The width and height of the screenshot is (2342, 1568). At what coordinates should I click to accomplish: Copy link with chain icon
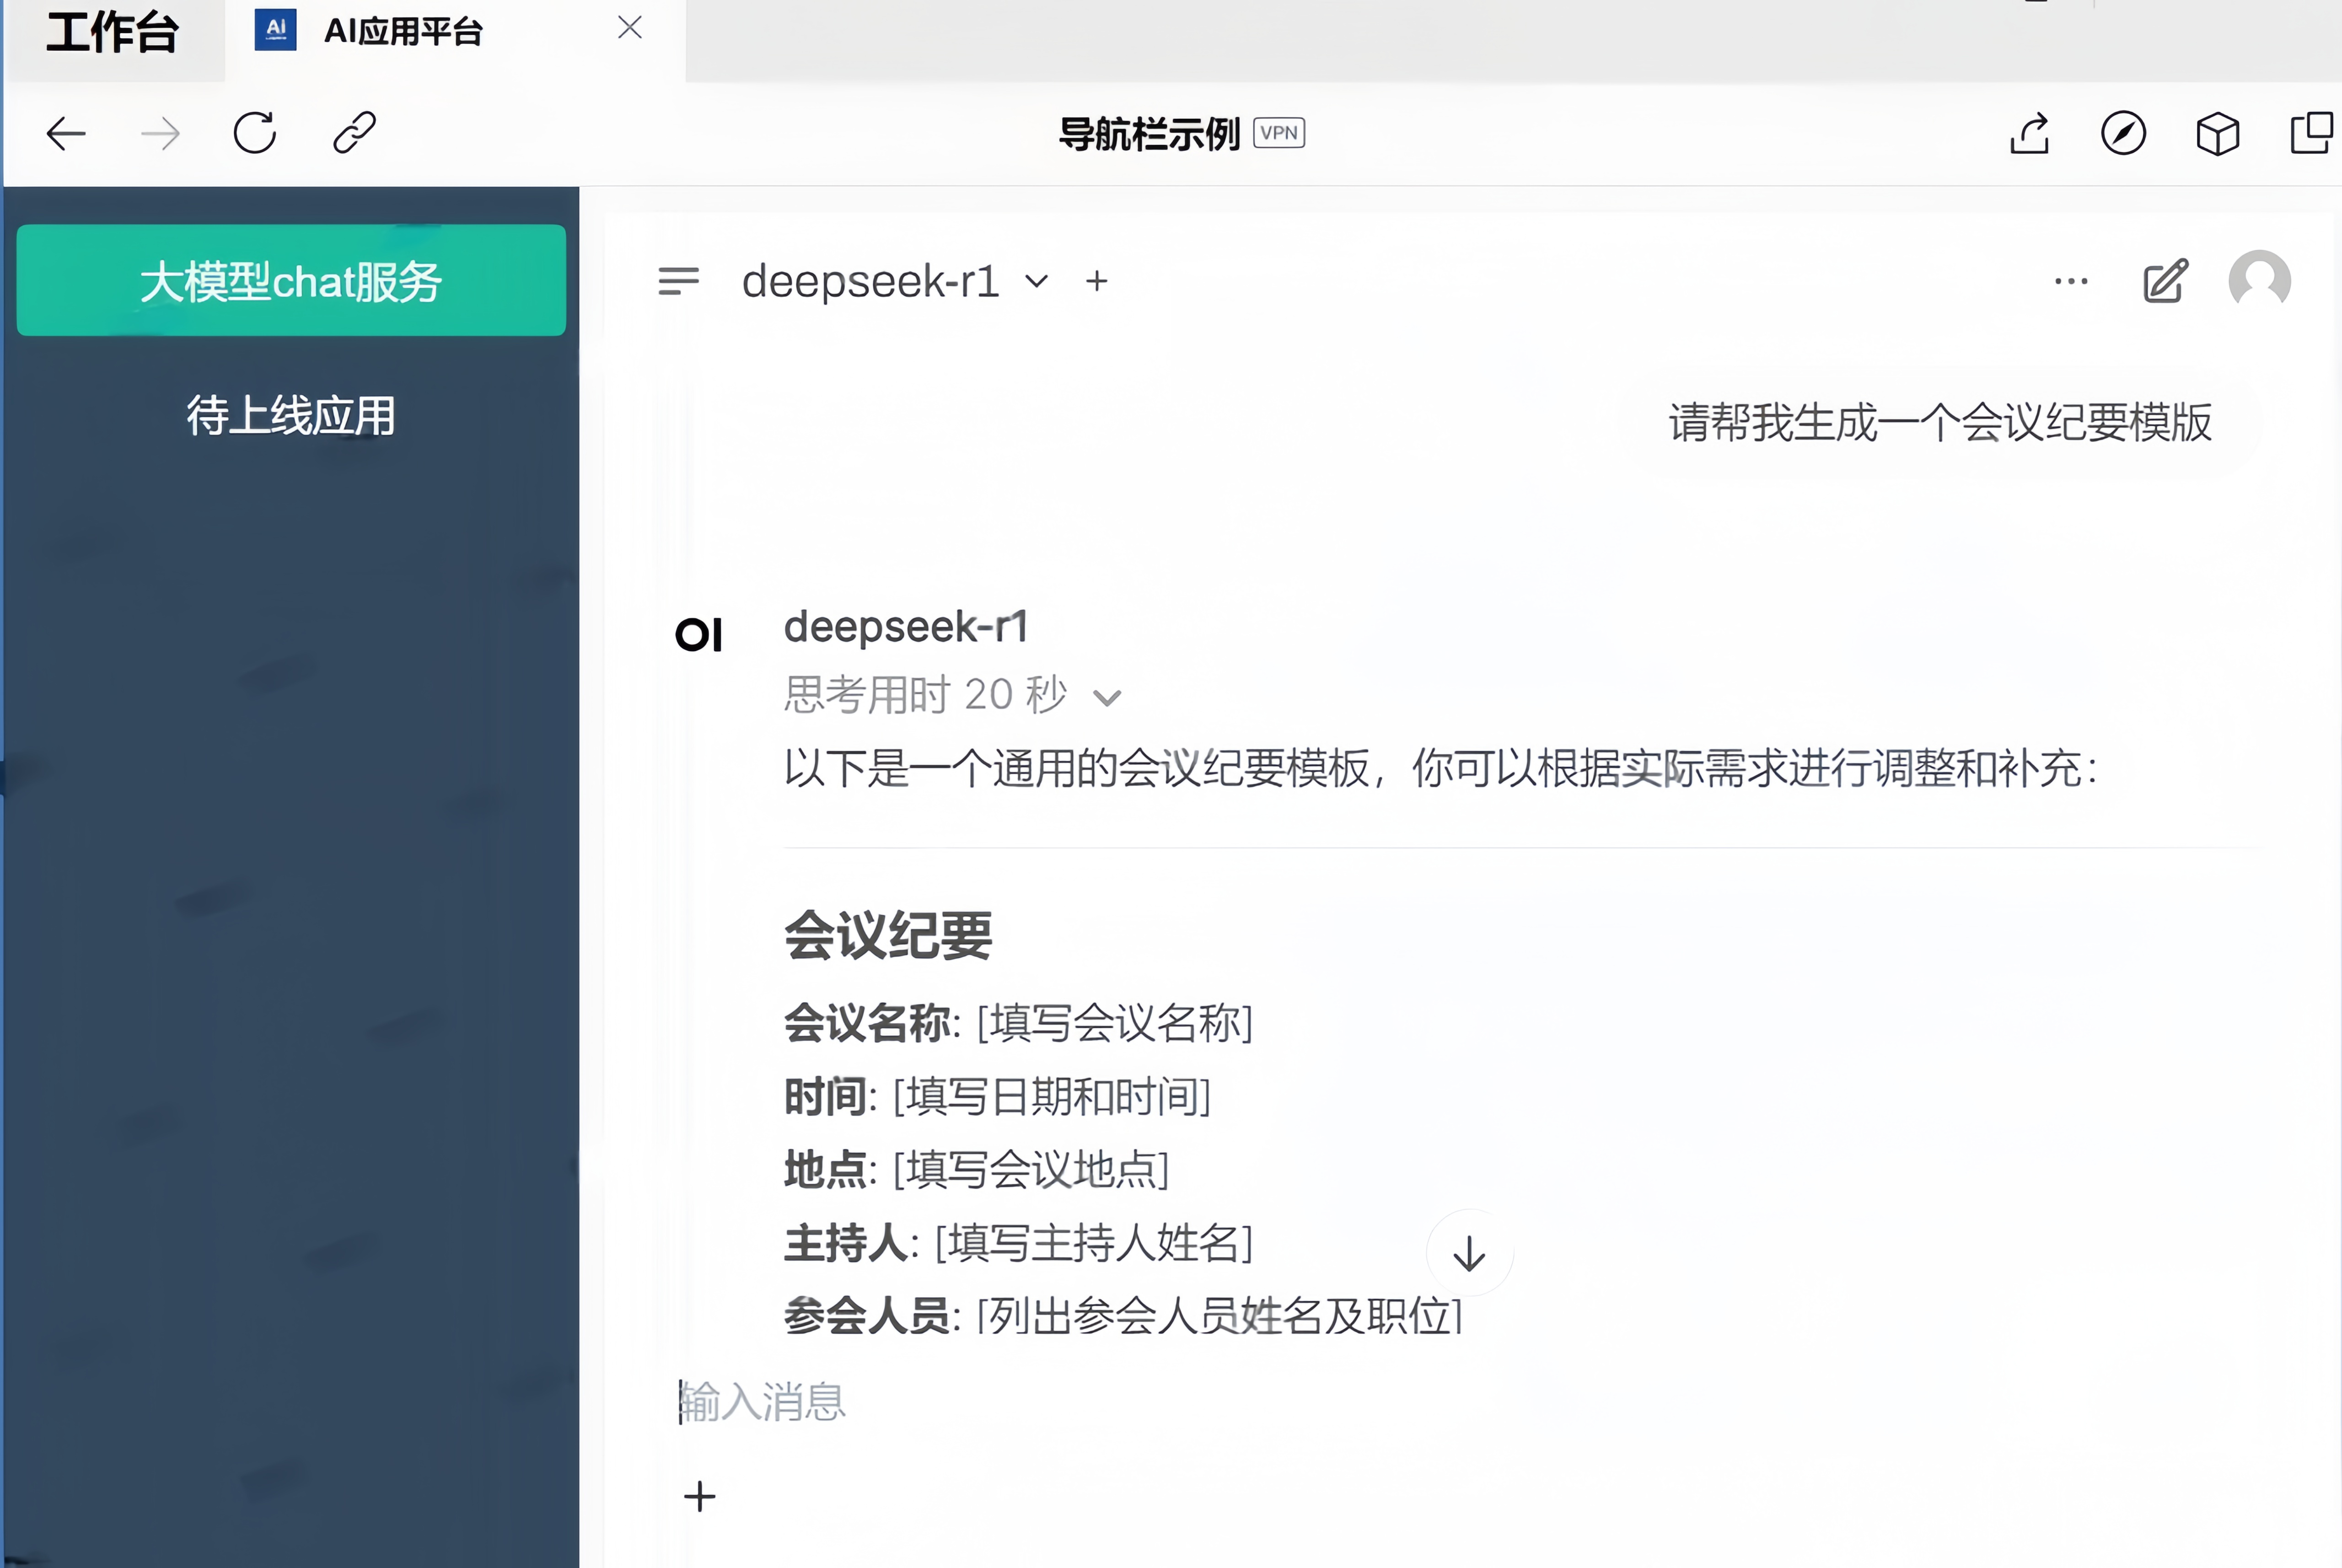click(354, 132)
